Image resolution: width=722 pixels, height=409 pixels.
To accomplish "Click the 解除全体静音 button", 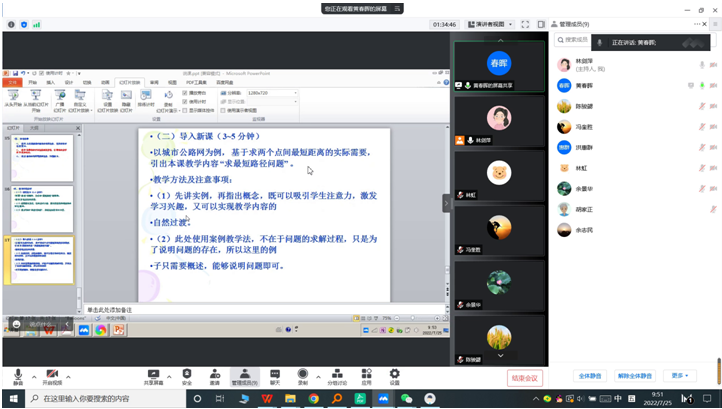I will (635, 376).
